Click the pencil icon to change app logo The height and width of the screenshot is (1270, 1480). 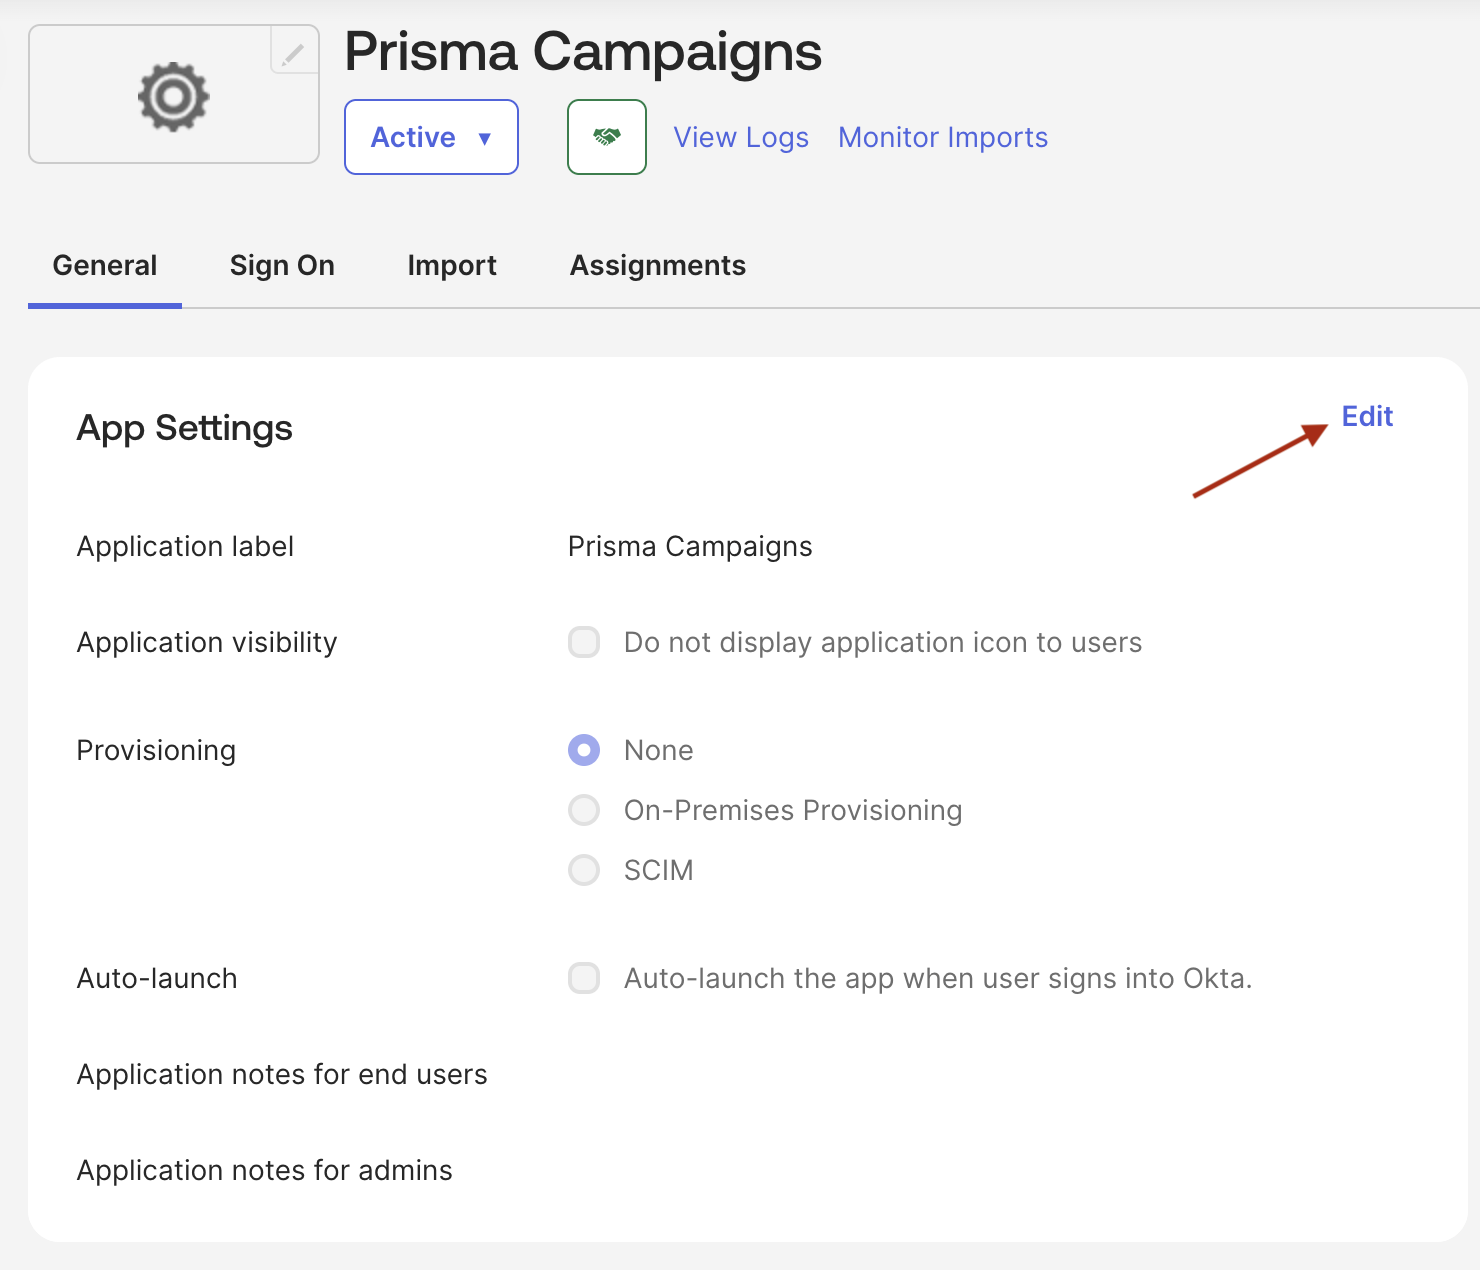(x=292, y=55)
